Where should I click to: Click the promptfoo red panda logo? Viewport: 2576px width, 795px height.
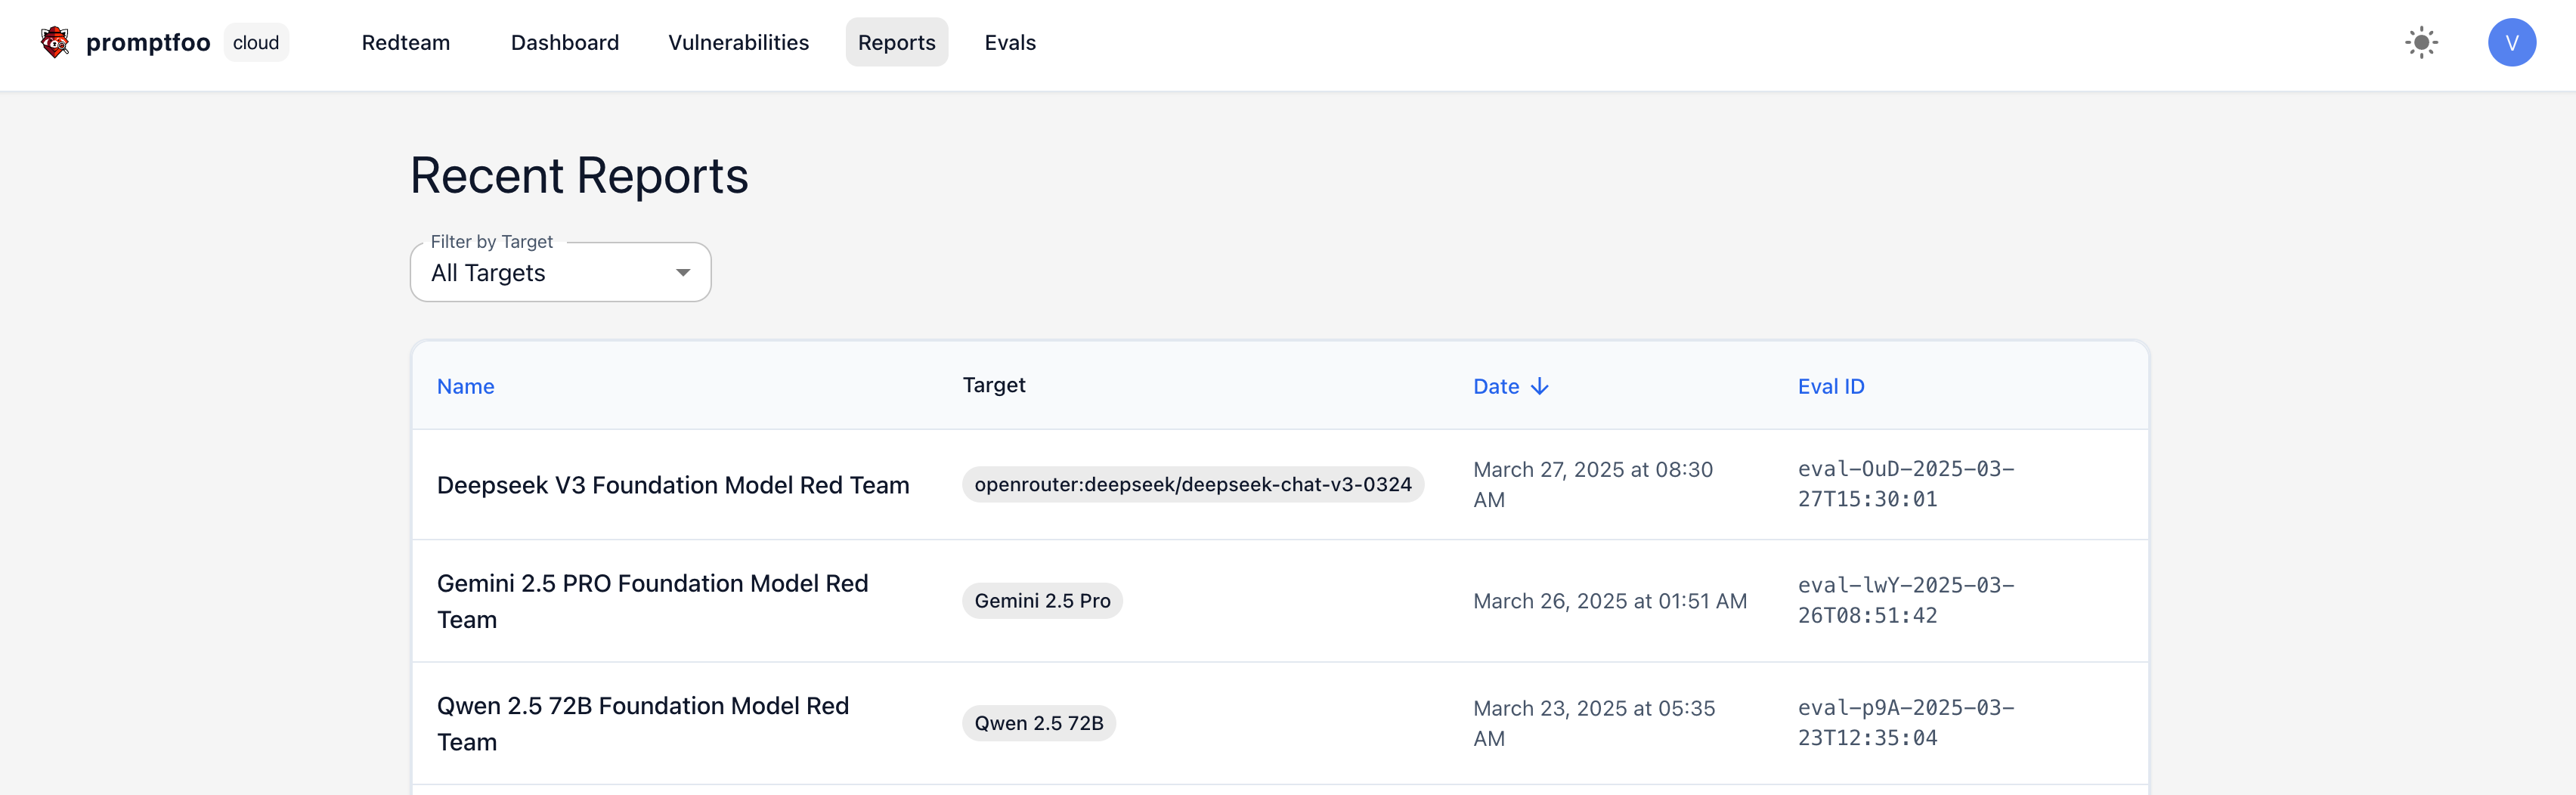point(55,42)
